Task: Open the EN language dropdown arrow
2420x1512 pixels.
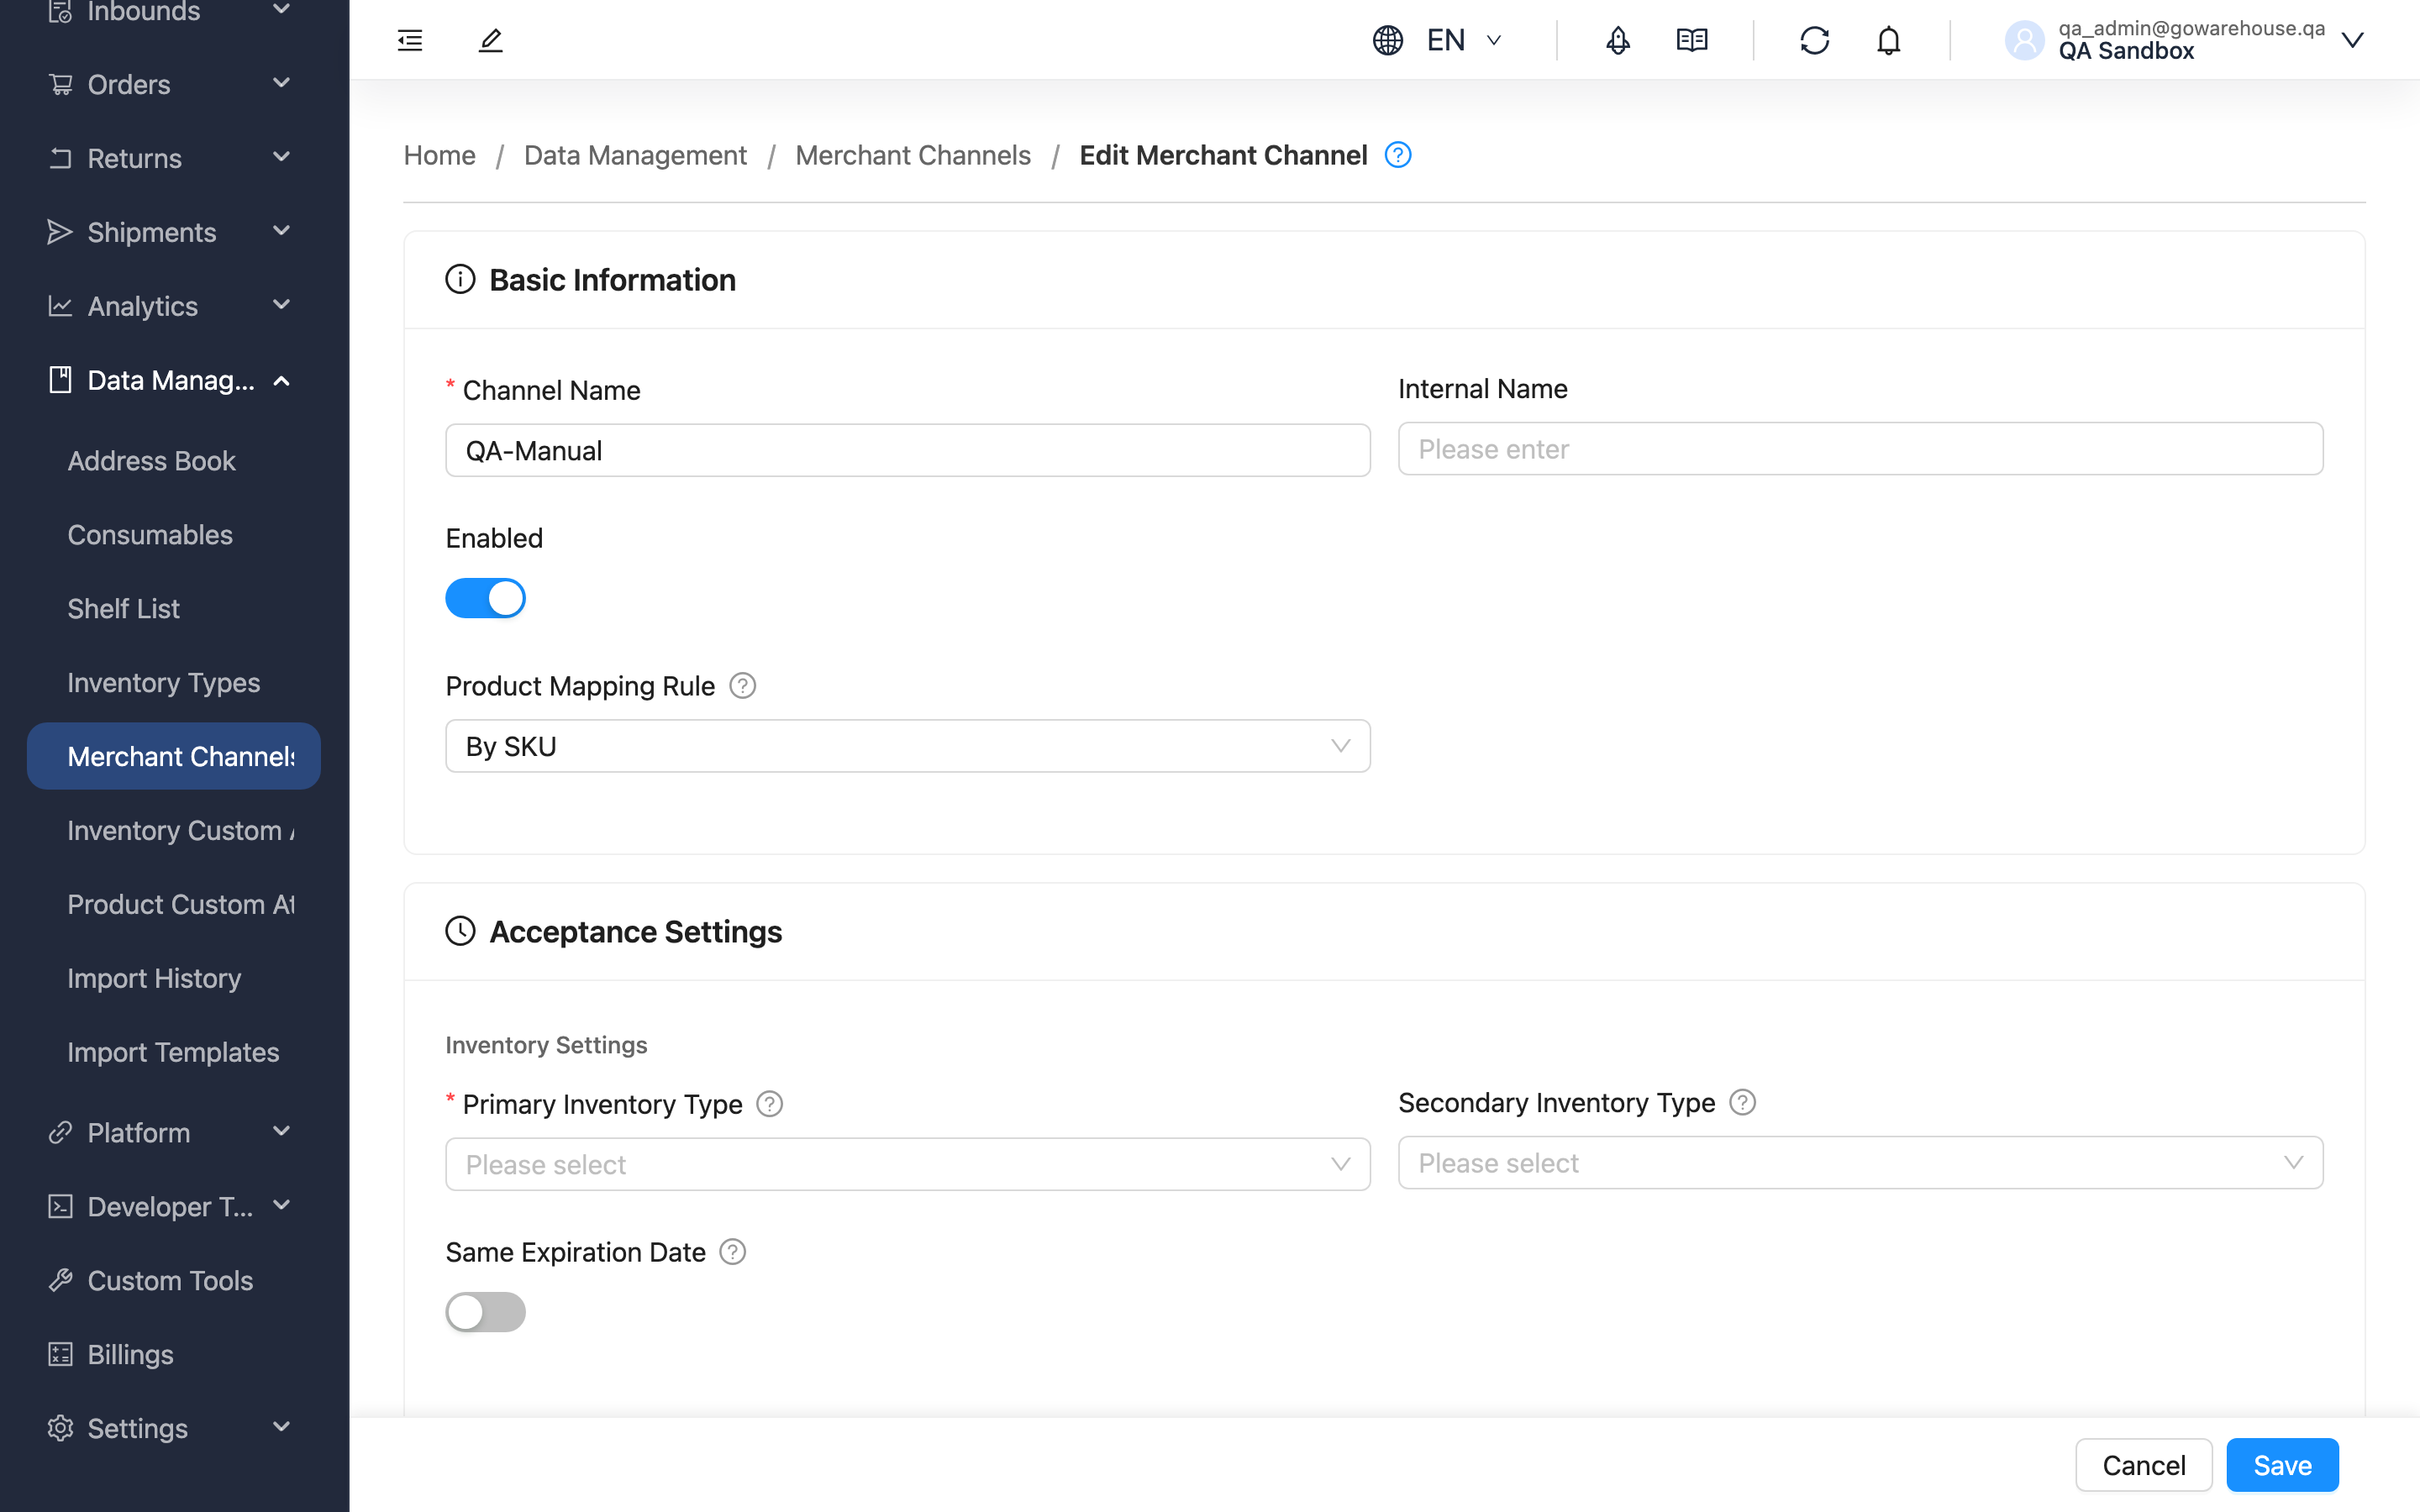Action: 1493,40
